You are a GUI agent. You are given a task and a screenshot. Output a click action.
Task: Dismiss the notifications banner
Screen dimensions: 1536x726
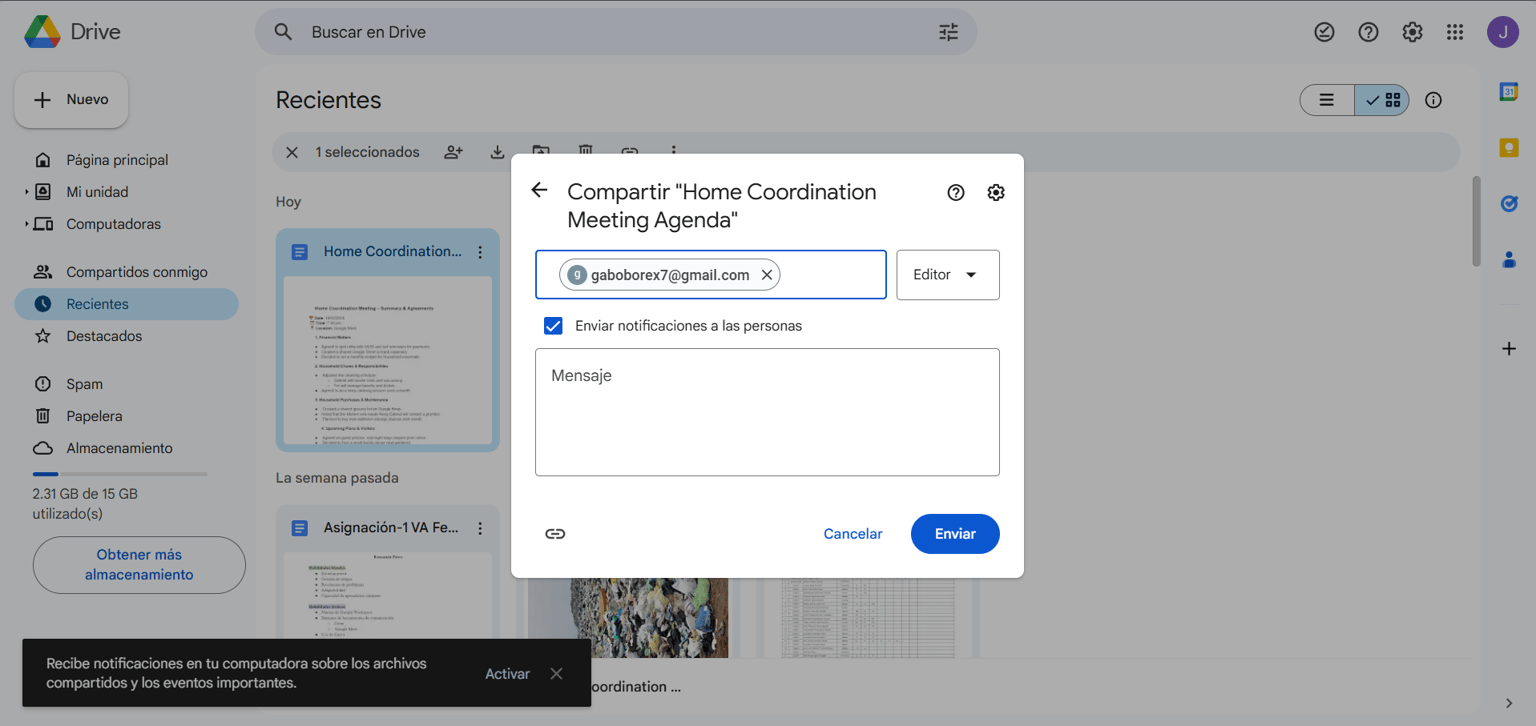point(556,674)
